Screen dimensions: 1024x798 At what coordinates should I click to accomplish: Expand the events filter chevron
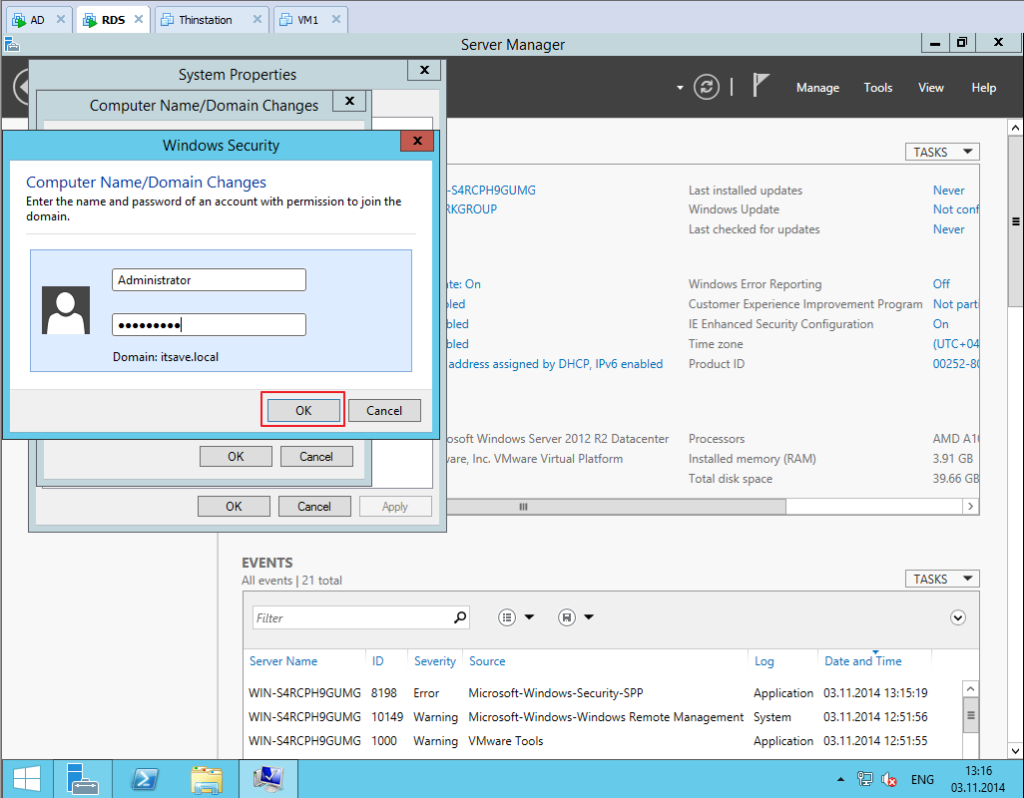957,618
